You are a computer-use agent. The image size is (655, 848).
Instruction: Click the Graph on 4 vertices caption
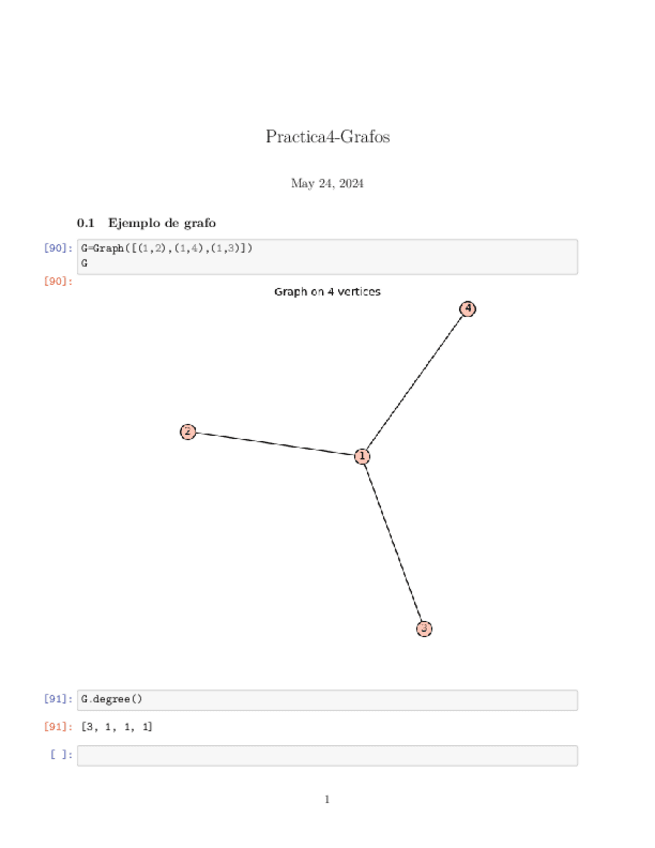(327, 292)
